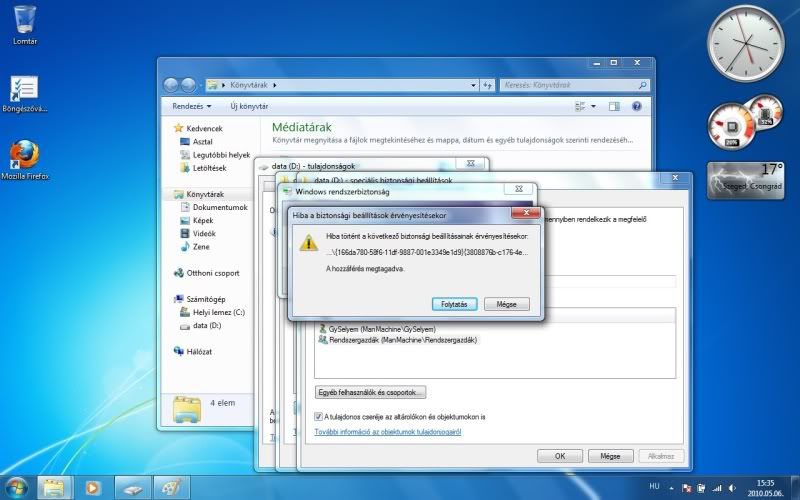Toggle the preview pane icon in Explorer
The width and height of the screenshot is (800, 500).
[614, 106]
